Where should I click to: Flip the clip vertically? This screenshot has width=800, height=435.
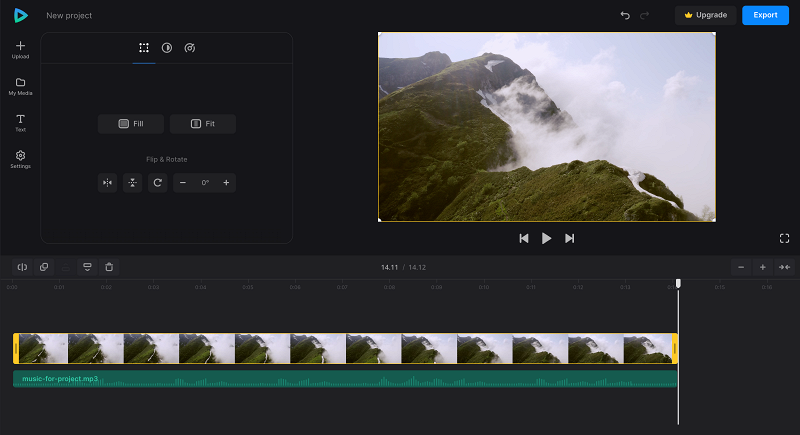[133, 183]
